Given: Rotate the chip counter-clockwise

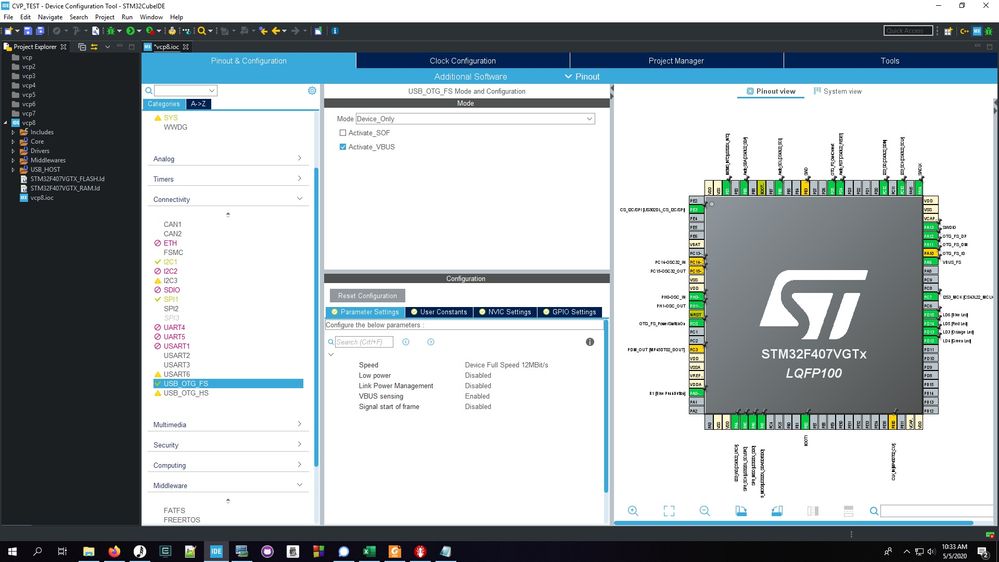Looking at the screenshot, I should (x=777, y=511).
